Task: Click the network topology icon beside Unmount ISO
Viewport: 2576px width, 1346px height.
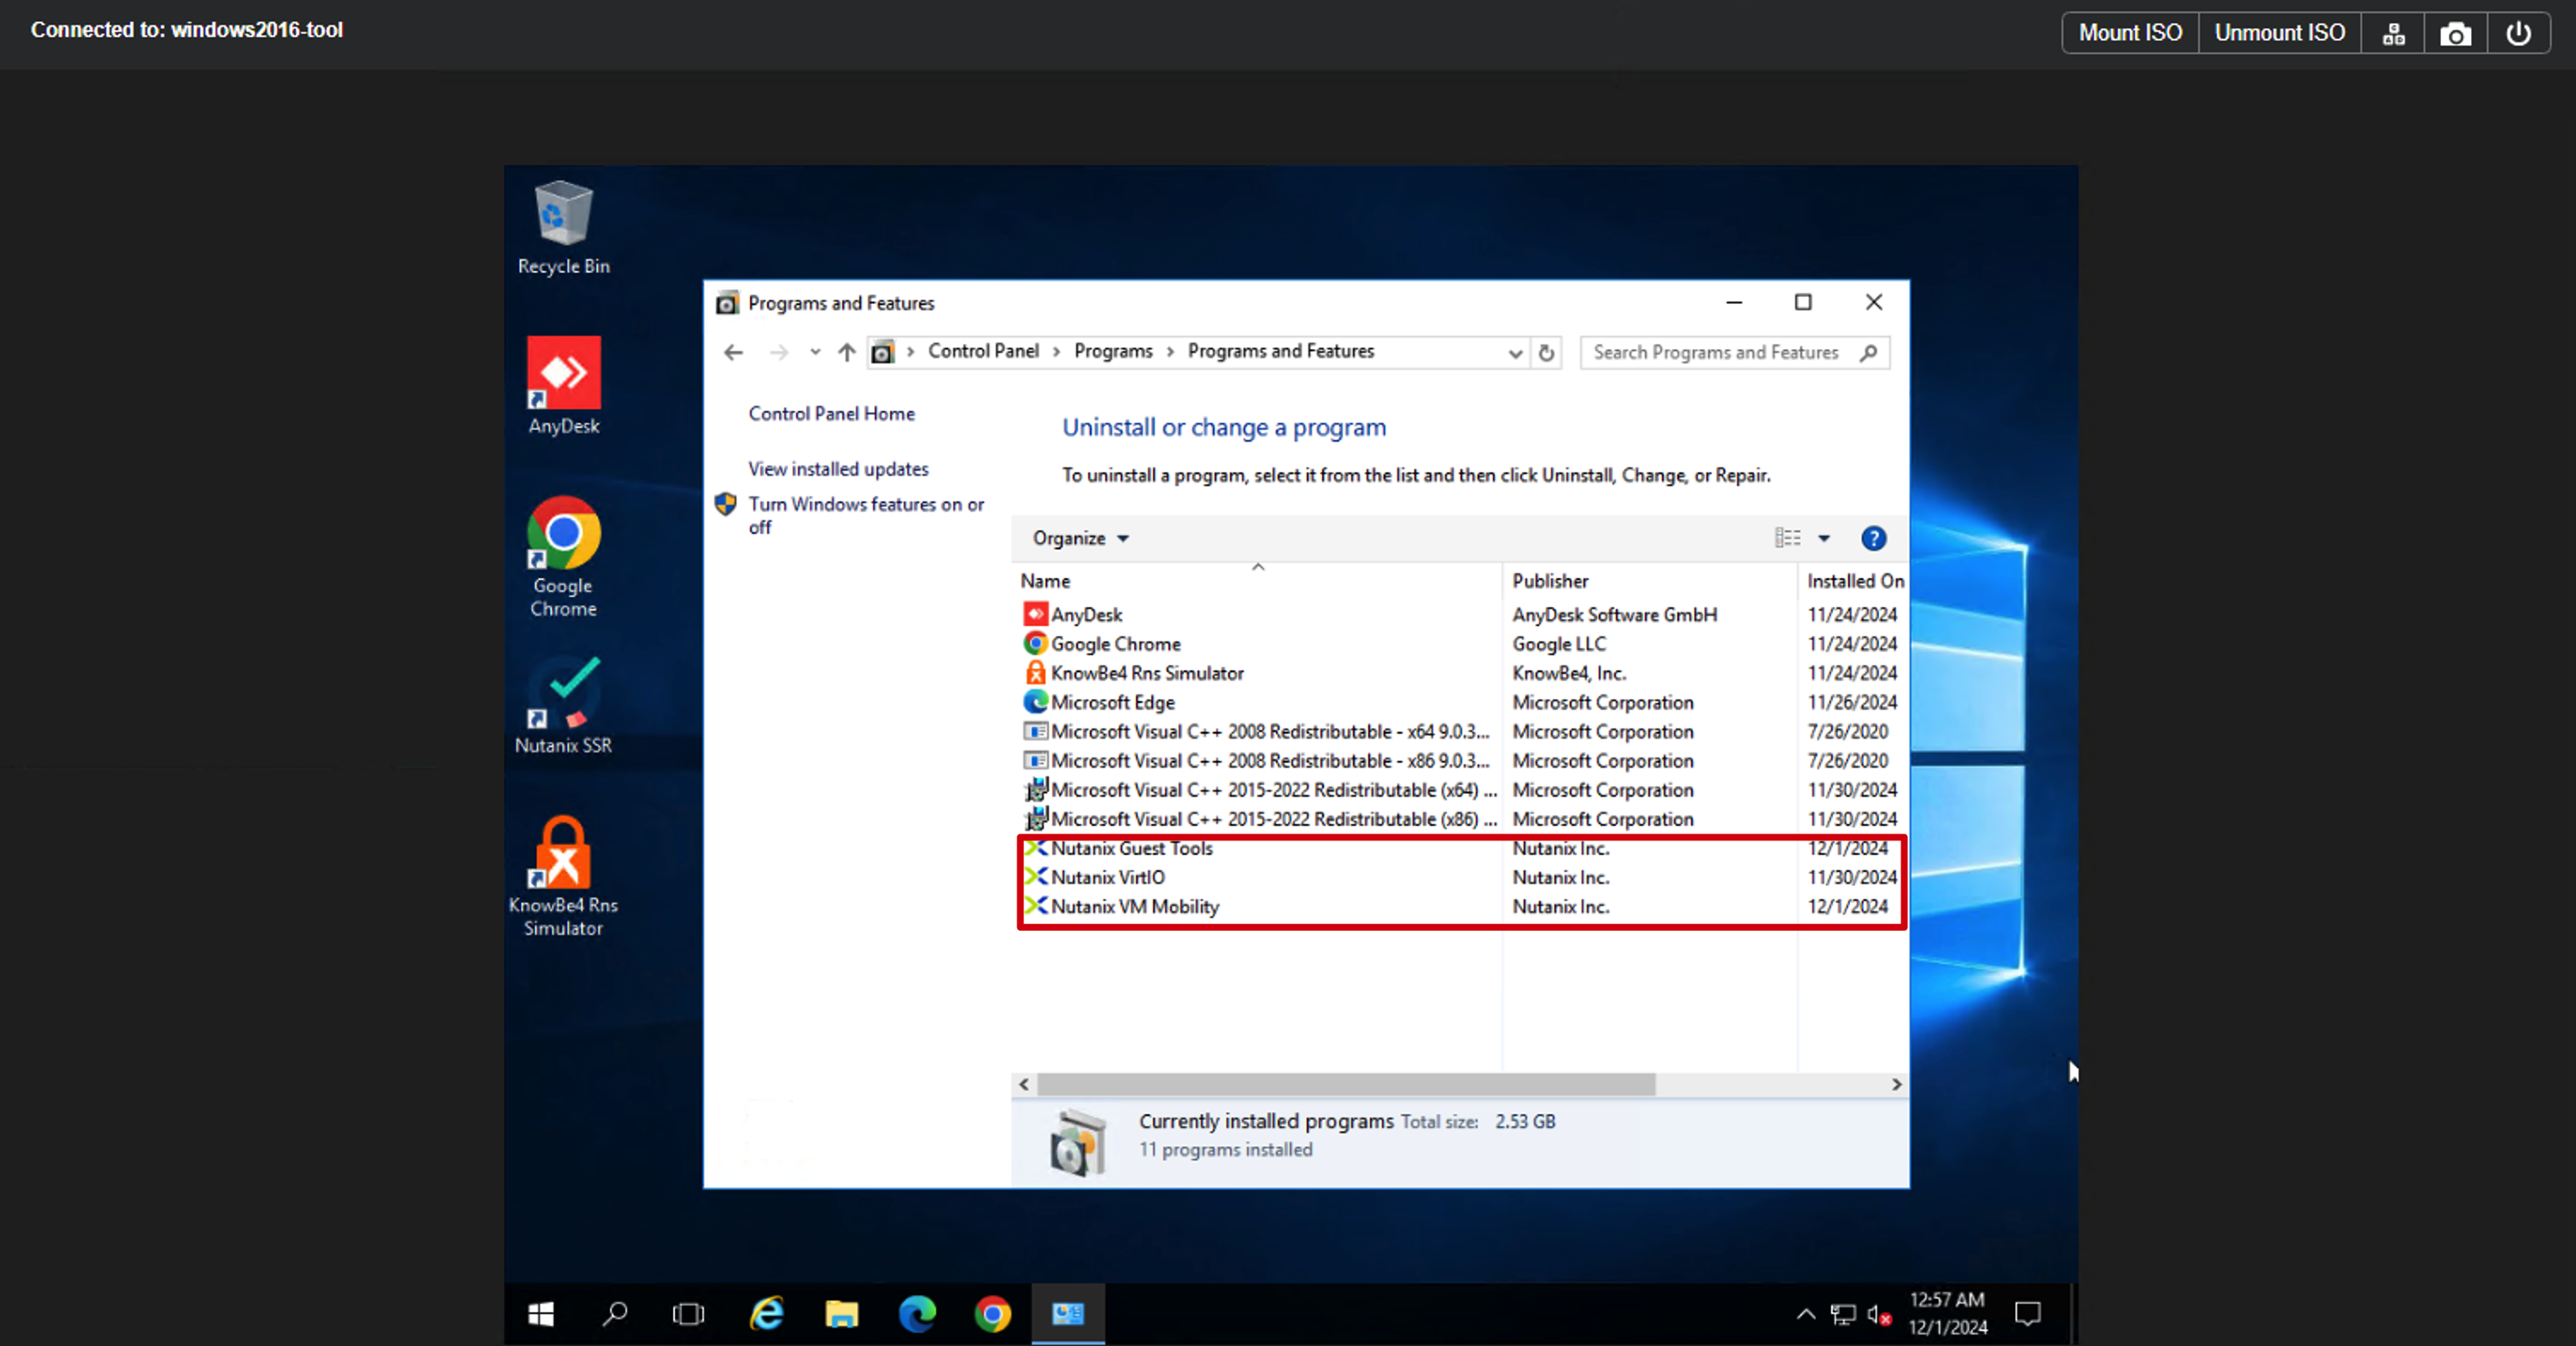Action: pyautogui.click(x=2393, y=33)
